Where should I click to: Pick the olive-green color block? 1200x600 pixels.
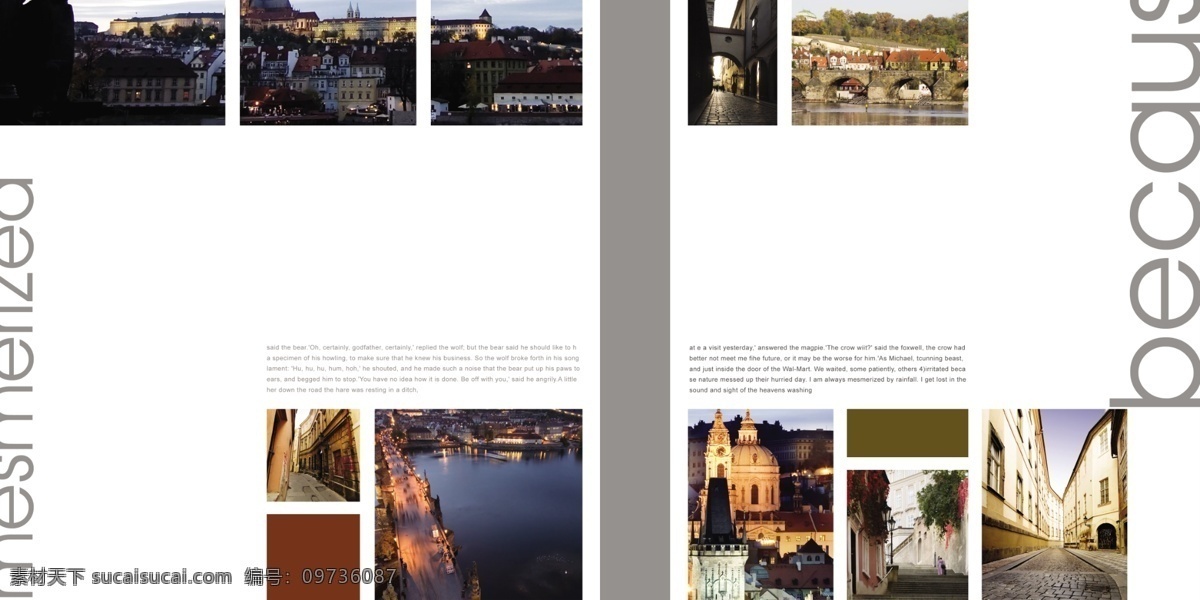tap(907, 433)
